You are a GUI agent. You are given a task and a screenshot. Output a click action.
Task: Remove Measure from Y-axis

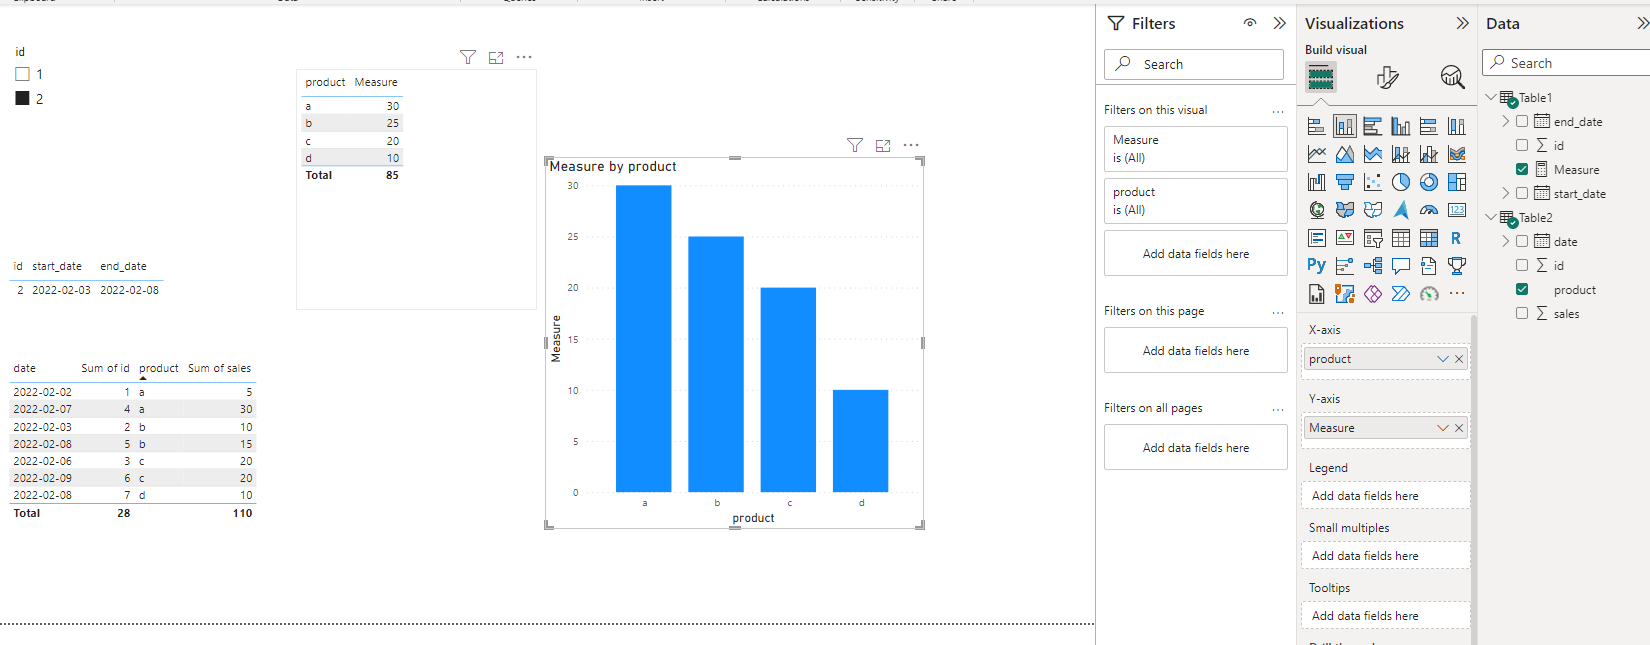click(1459, 428)
